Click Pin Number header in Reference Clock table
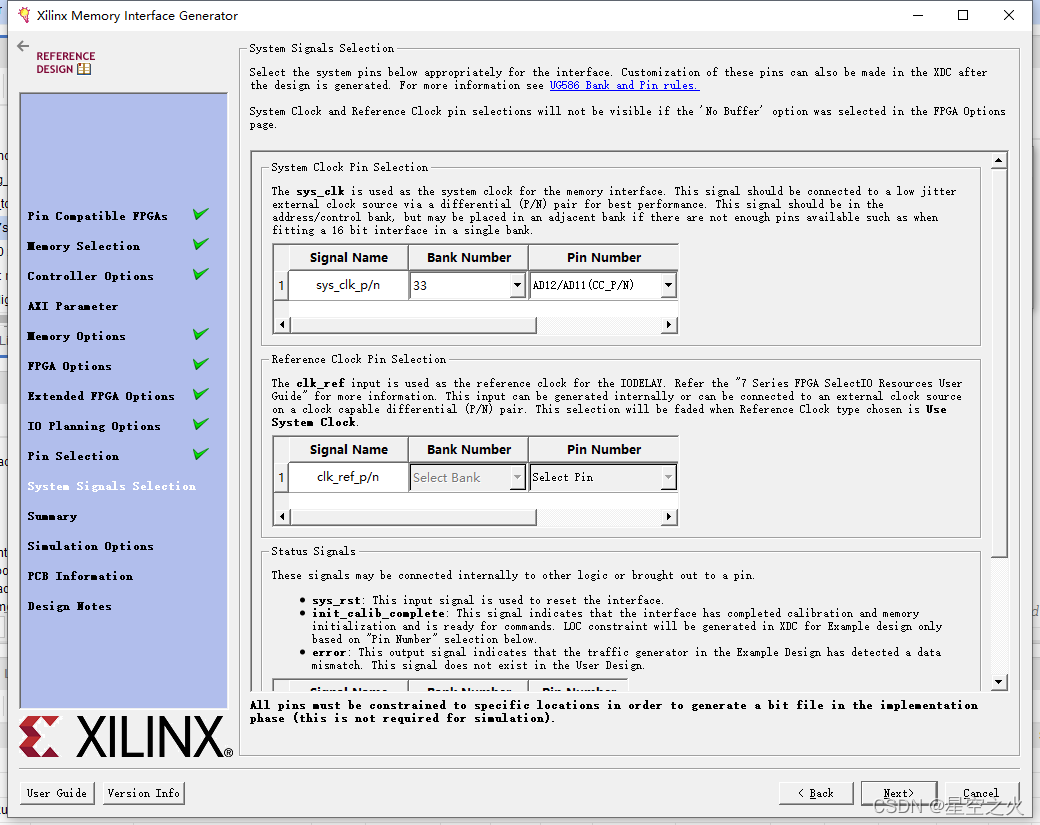1040x825 pixels. [604, 450]
